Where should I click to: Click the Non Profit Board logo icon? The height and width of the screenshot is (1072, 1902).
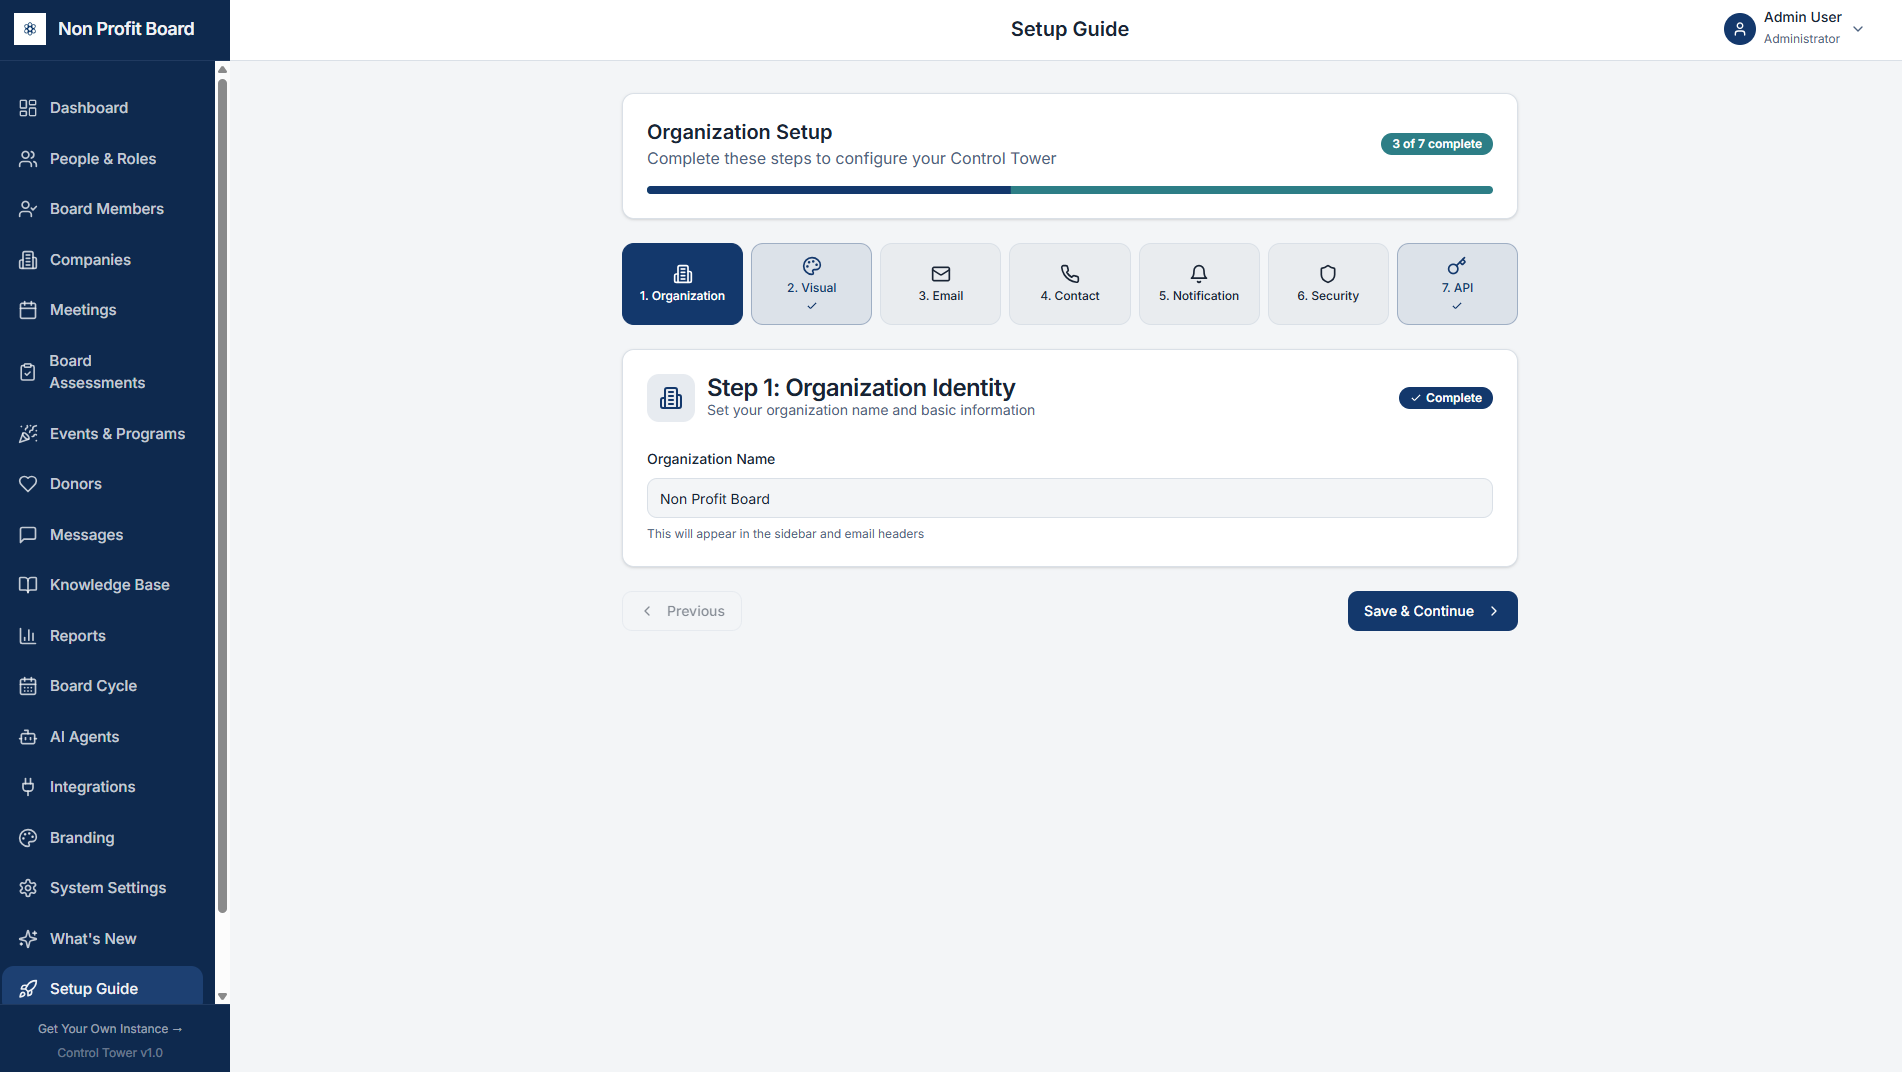(30, 29)
